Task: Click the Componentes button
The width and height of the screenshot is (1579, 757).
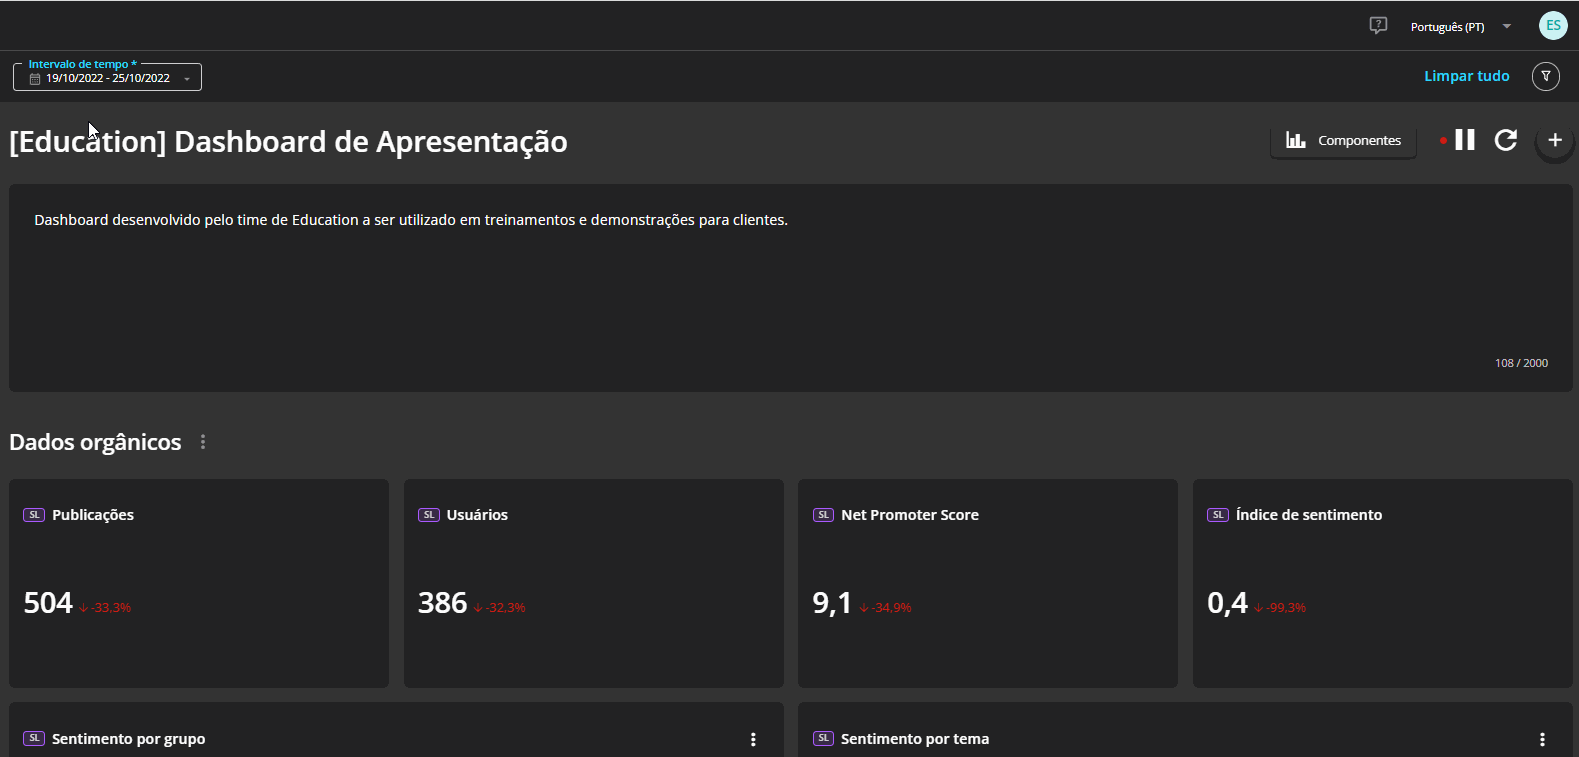Action: pos(1343,141)
